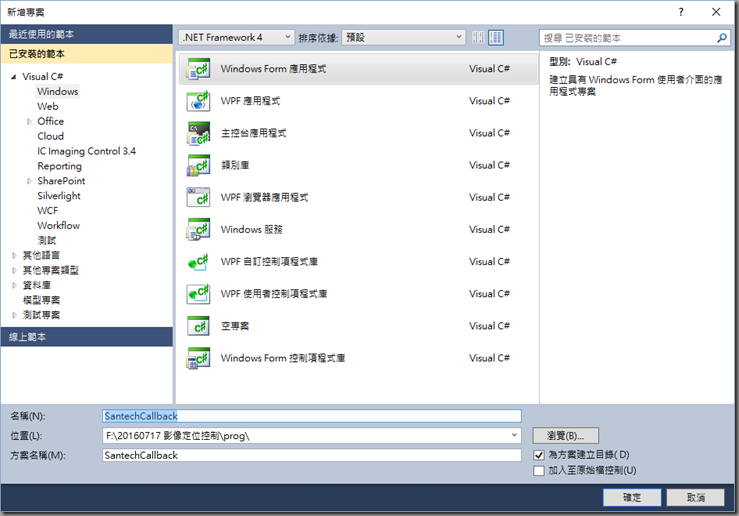The height and width of the screenshot is (516, 739).
Task: Click the 主控台應用程式 template name
Action: pyautogui.click(x=254, y=133)
